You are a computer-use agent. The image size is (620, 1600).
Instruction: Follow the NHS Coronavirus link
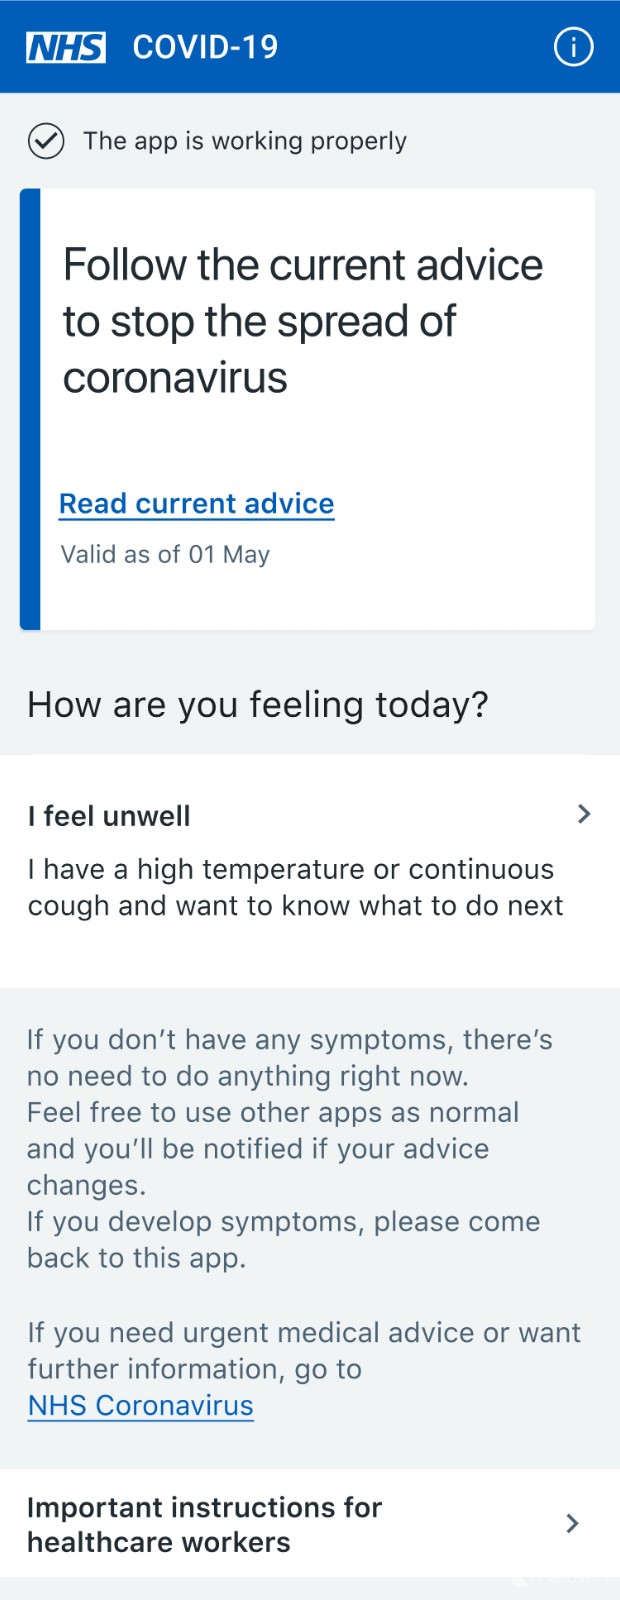(140, 1405)
